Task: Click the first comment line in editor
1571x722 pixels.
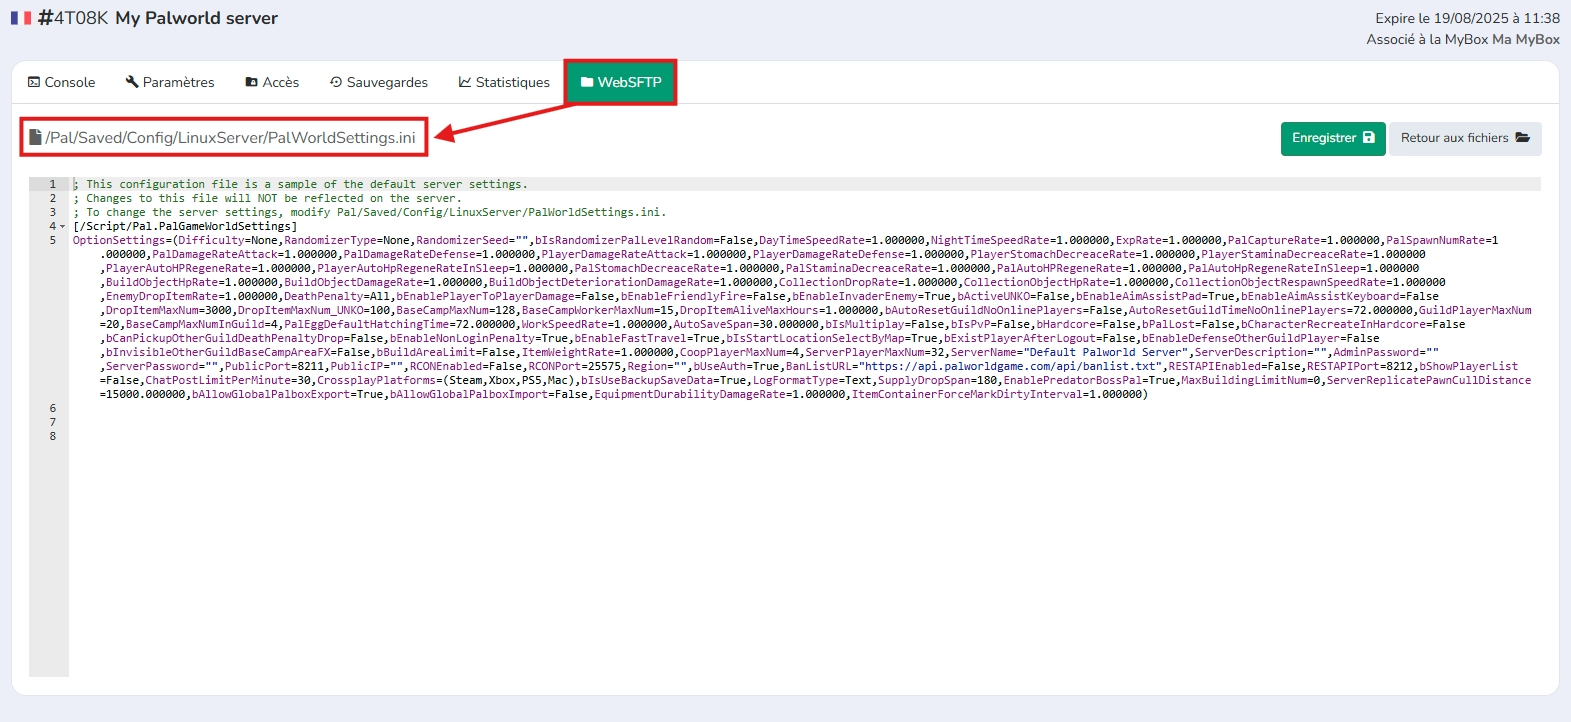Action: [300, 184]
